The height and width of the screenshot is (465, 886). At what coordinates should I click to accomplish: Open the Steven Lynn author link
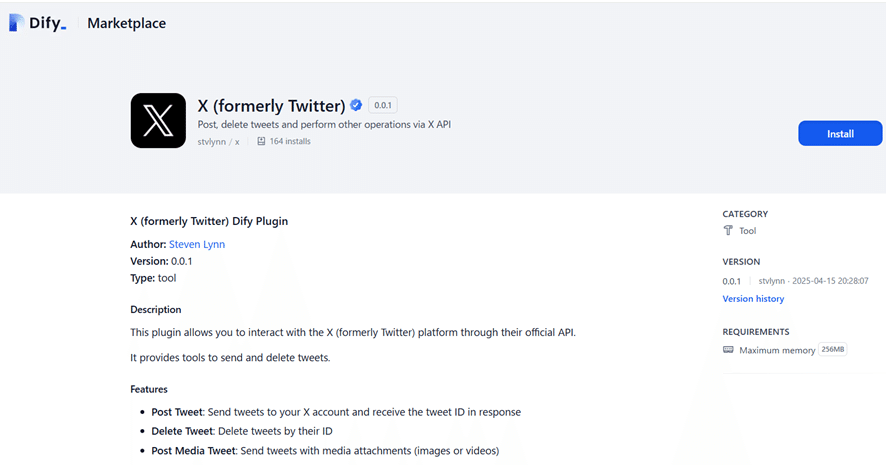coord(197,244)
